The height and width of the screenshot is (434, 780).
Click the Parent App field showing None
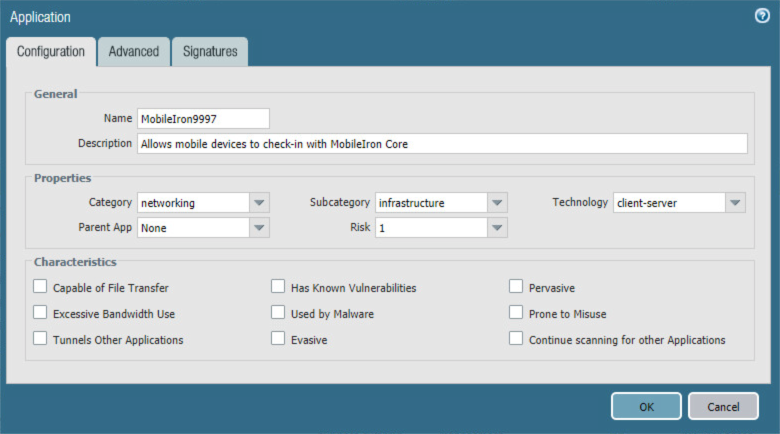(193, 227)
